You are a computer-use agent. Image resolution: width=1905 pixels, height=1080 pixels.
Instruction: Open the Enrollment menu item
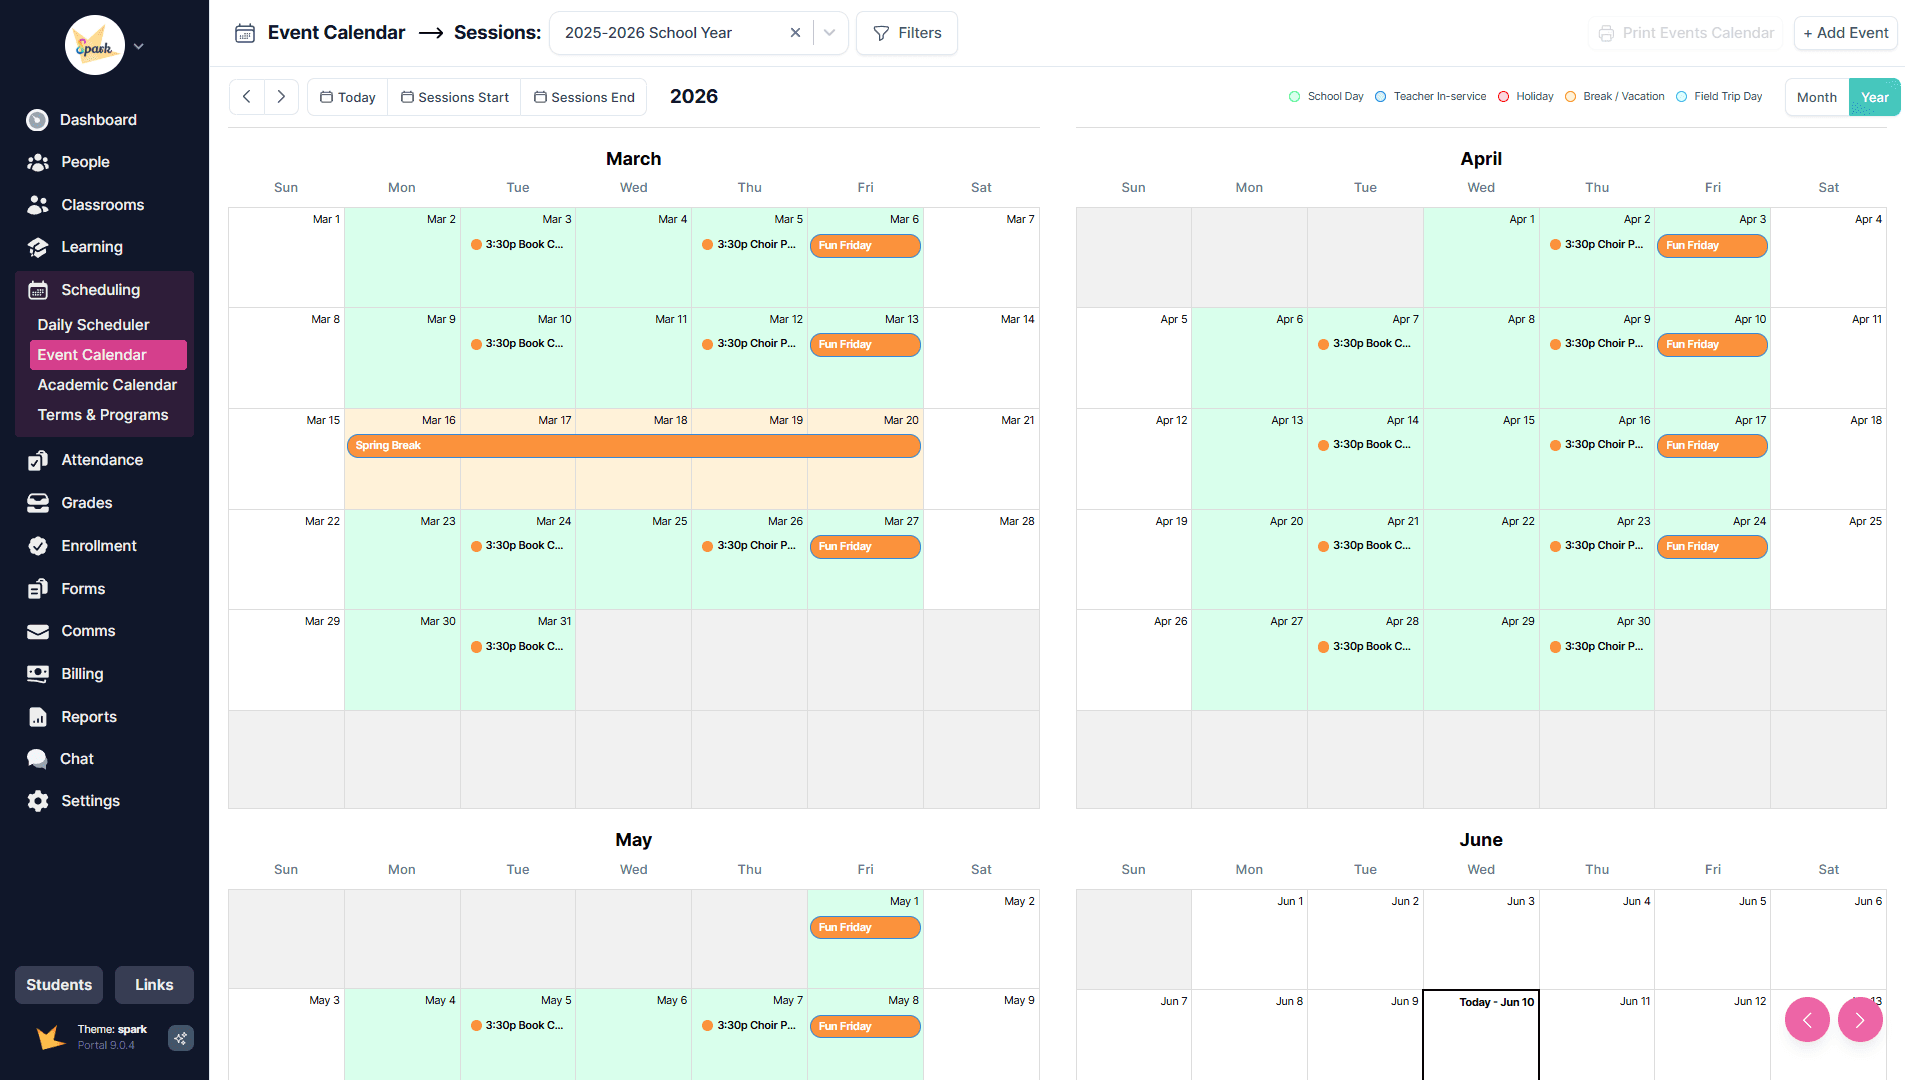tap(104, 546)
